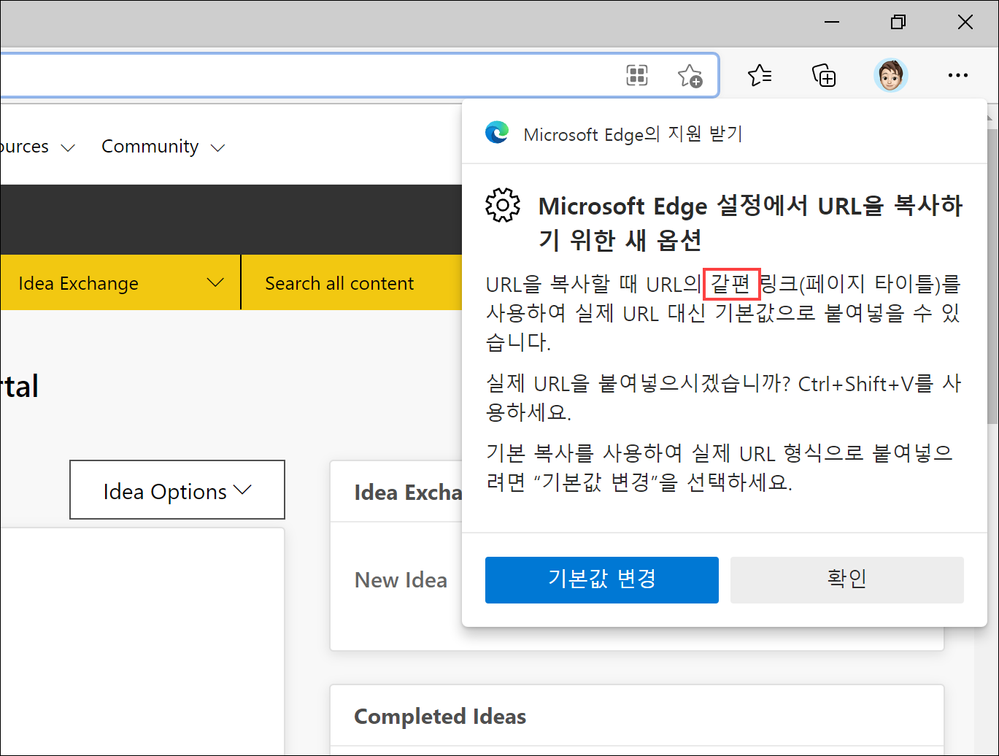
Task: Click the grid apps icon in address bar
Action: pyautogui.click(x=636, y=75)
